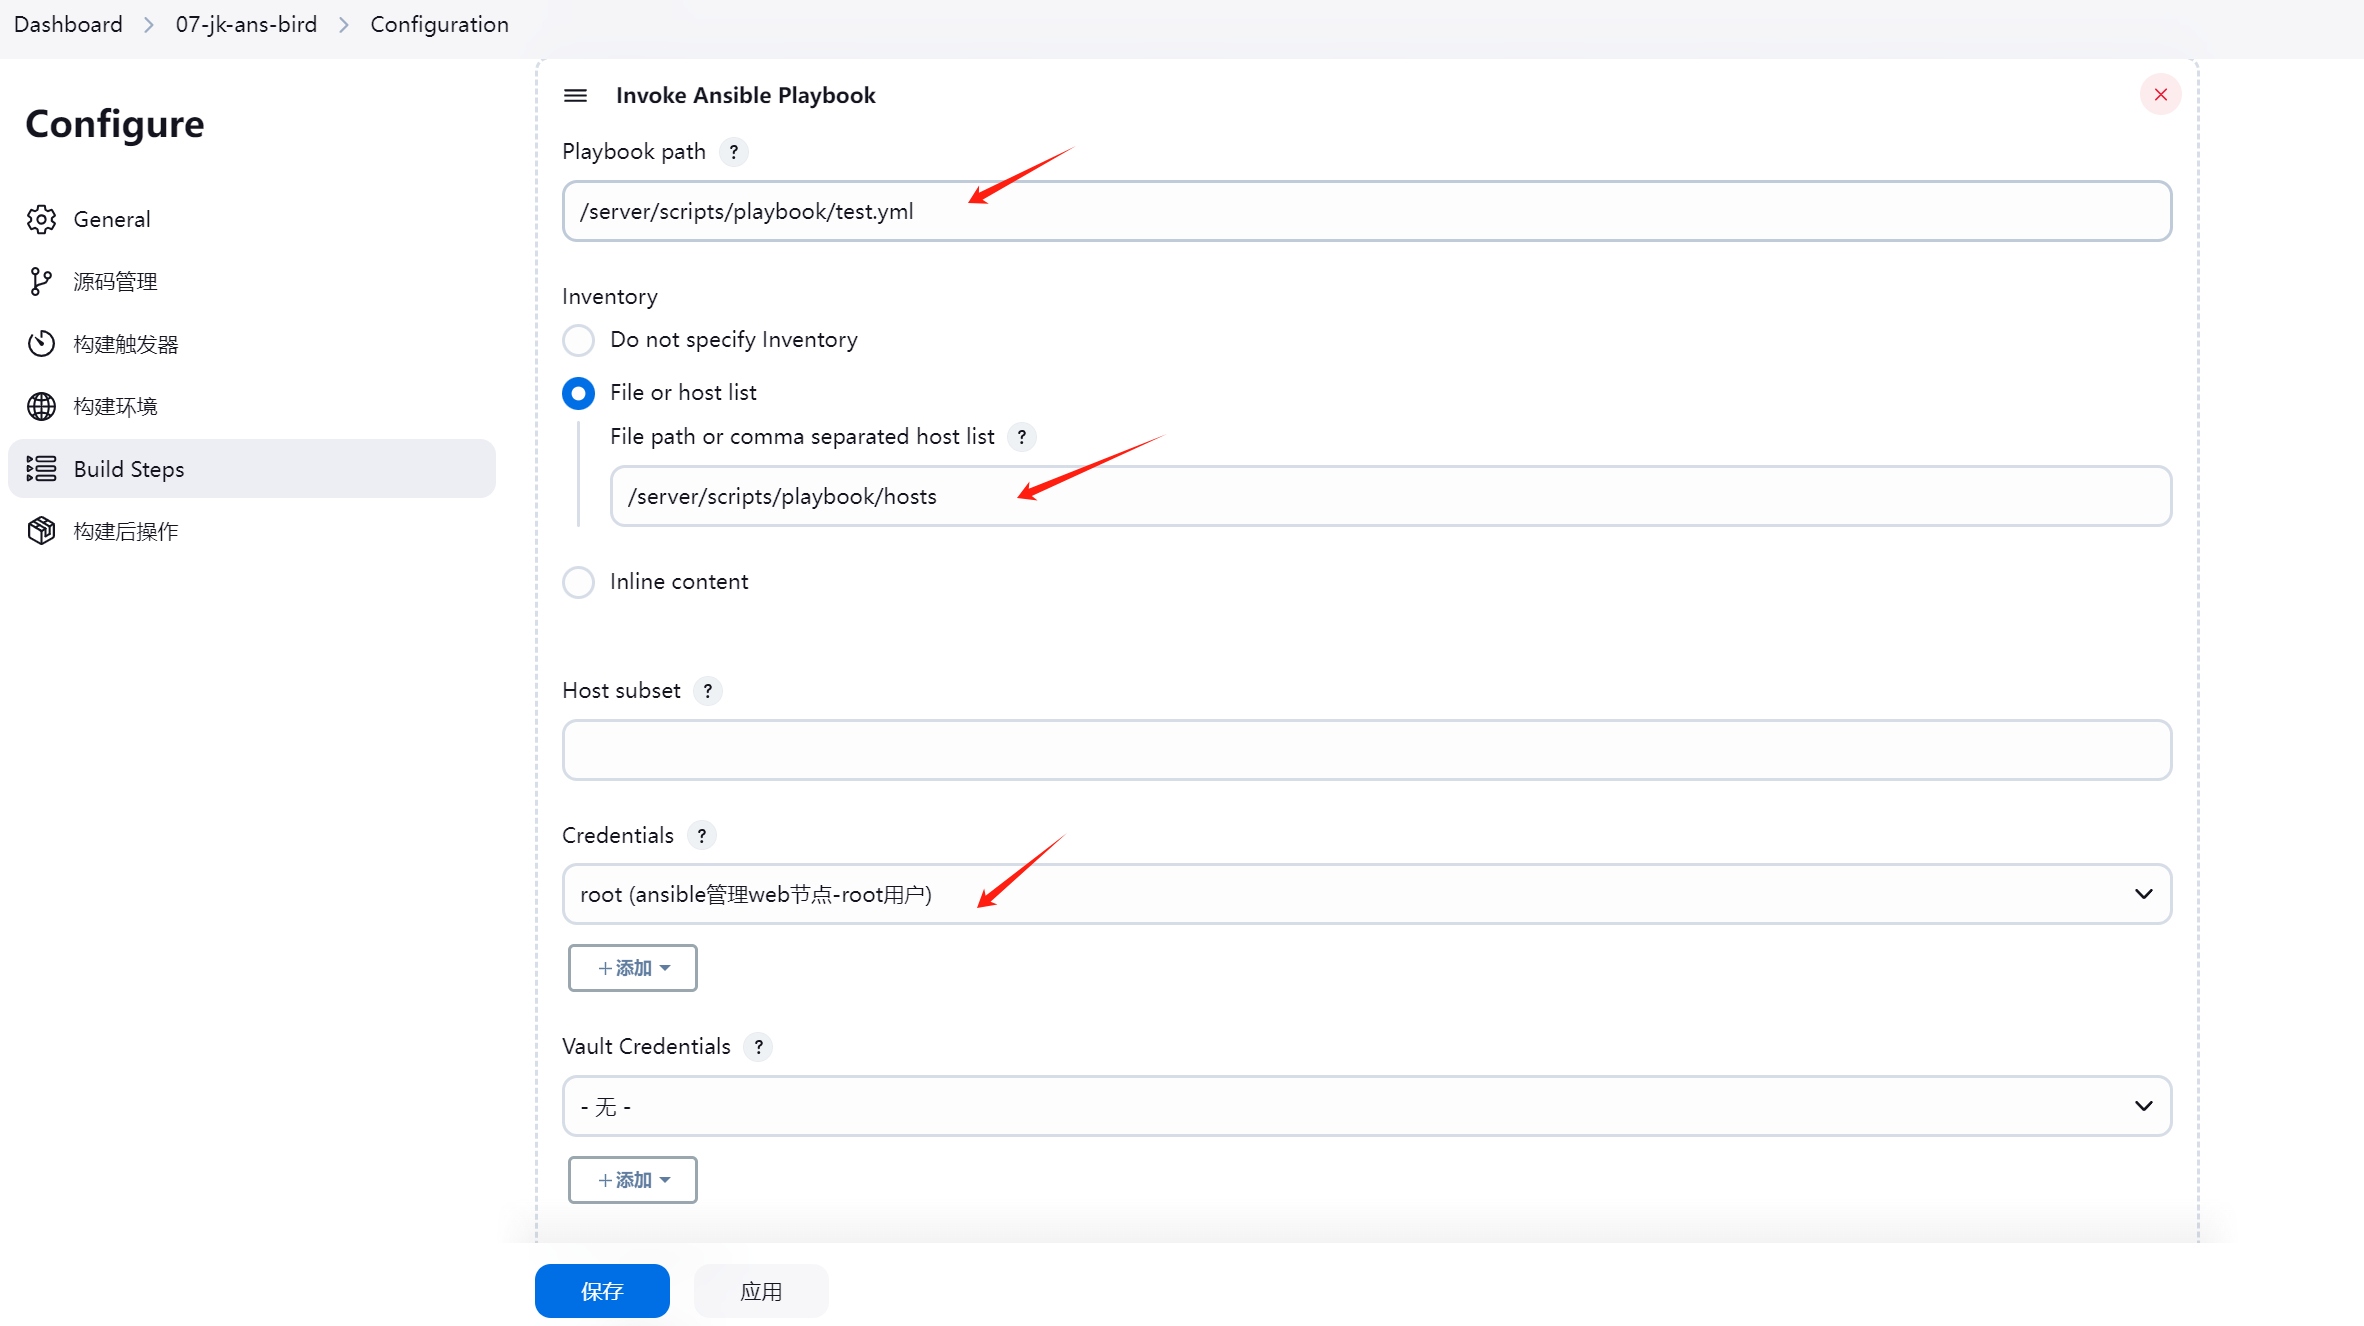The image size is (2364, 1326).
Task: Show help for Vault Credentials
Action: pyautogui.click(x=758, y=1047)
